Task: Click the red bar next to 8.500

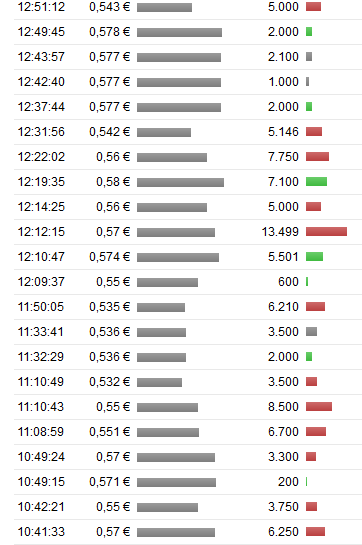Action: tap(319, 406)
